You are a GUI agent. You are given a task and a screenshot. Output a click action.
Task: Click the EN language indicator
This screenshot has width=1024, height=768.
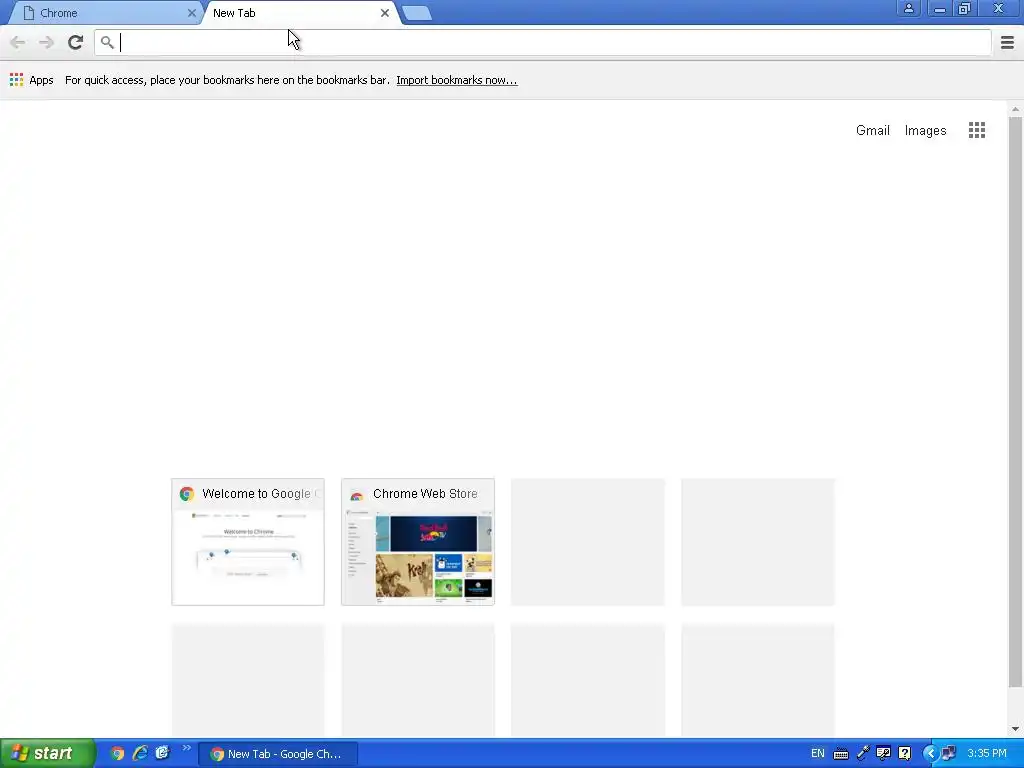click(x=817, y=754)
